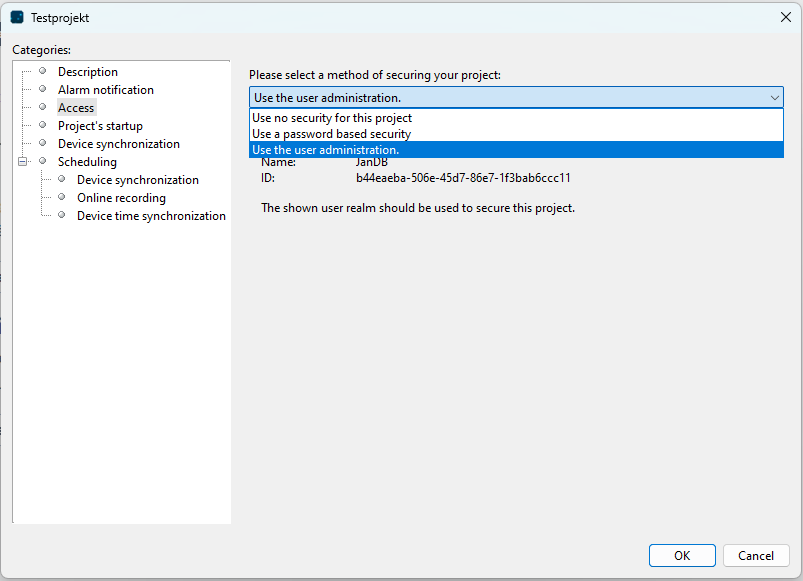Select the Scheduling category label
This screenshot has width=803, height=581.
pyautogui.click(x=87, y=162)
